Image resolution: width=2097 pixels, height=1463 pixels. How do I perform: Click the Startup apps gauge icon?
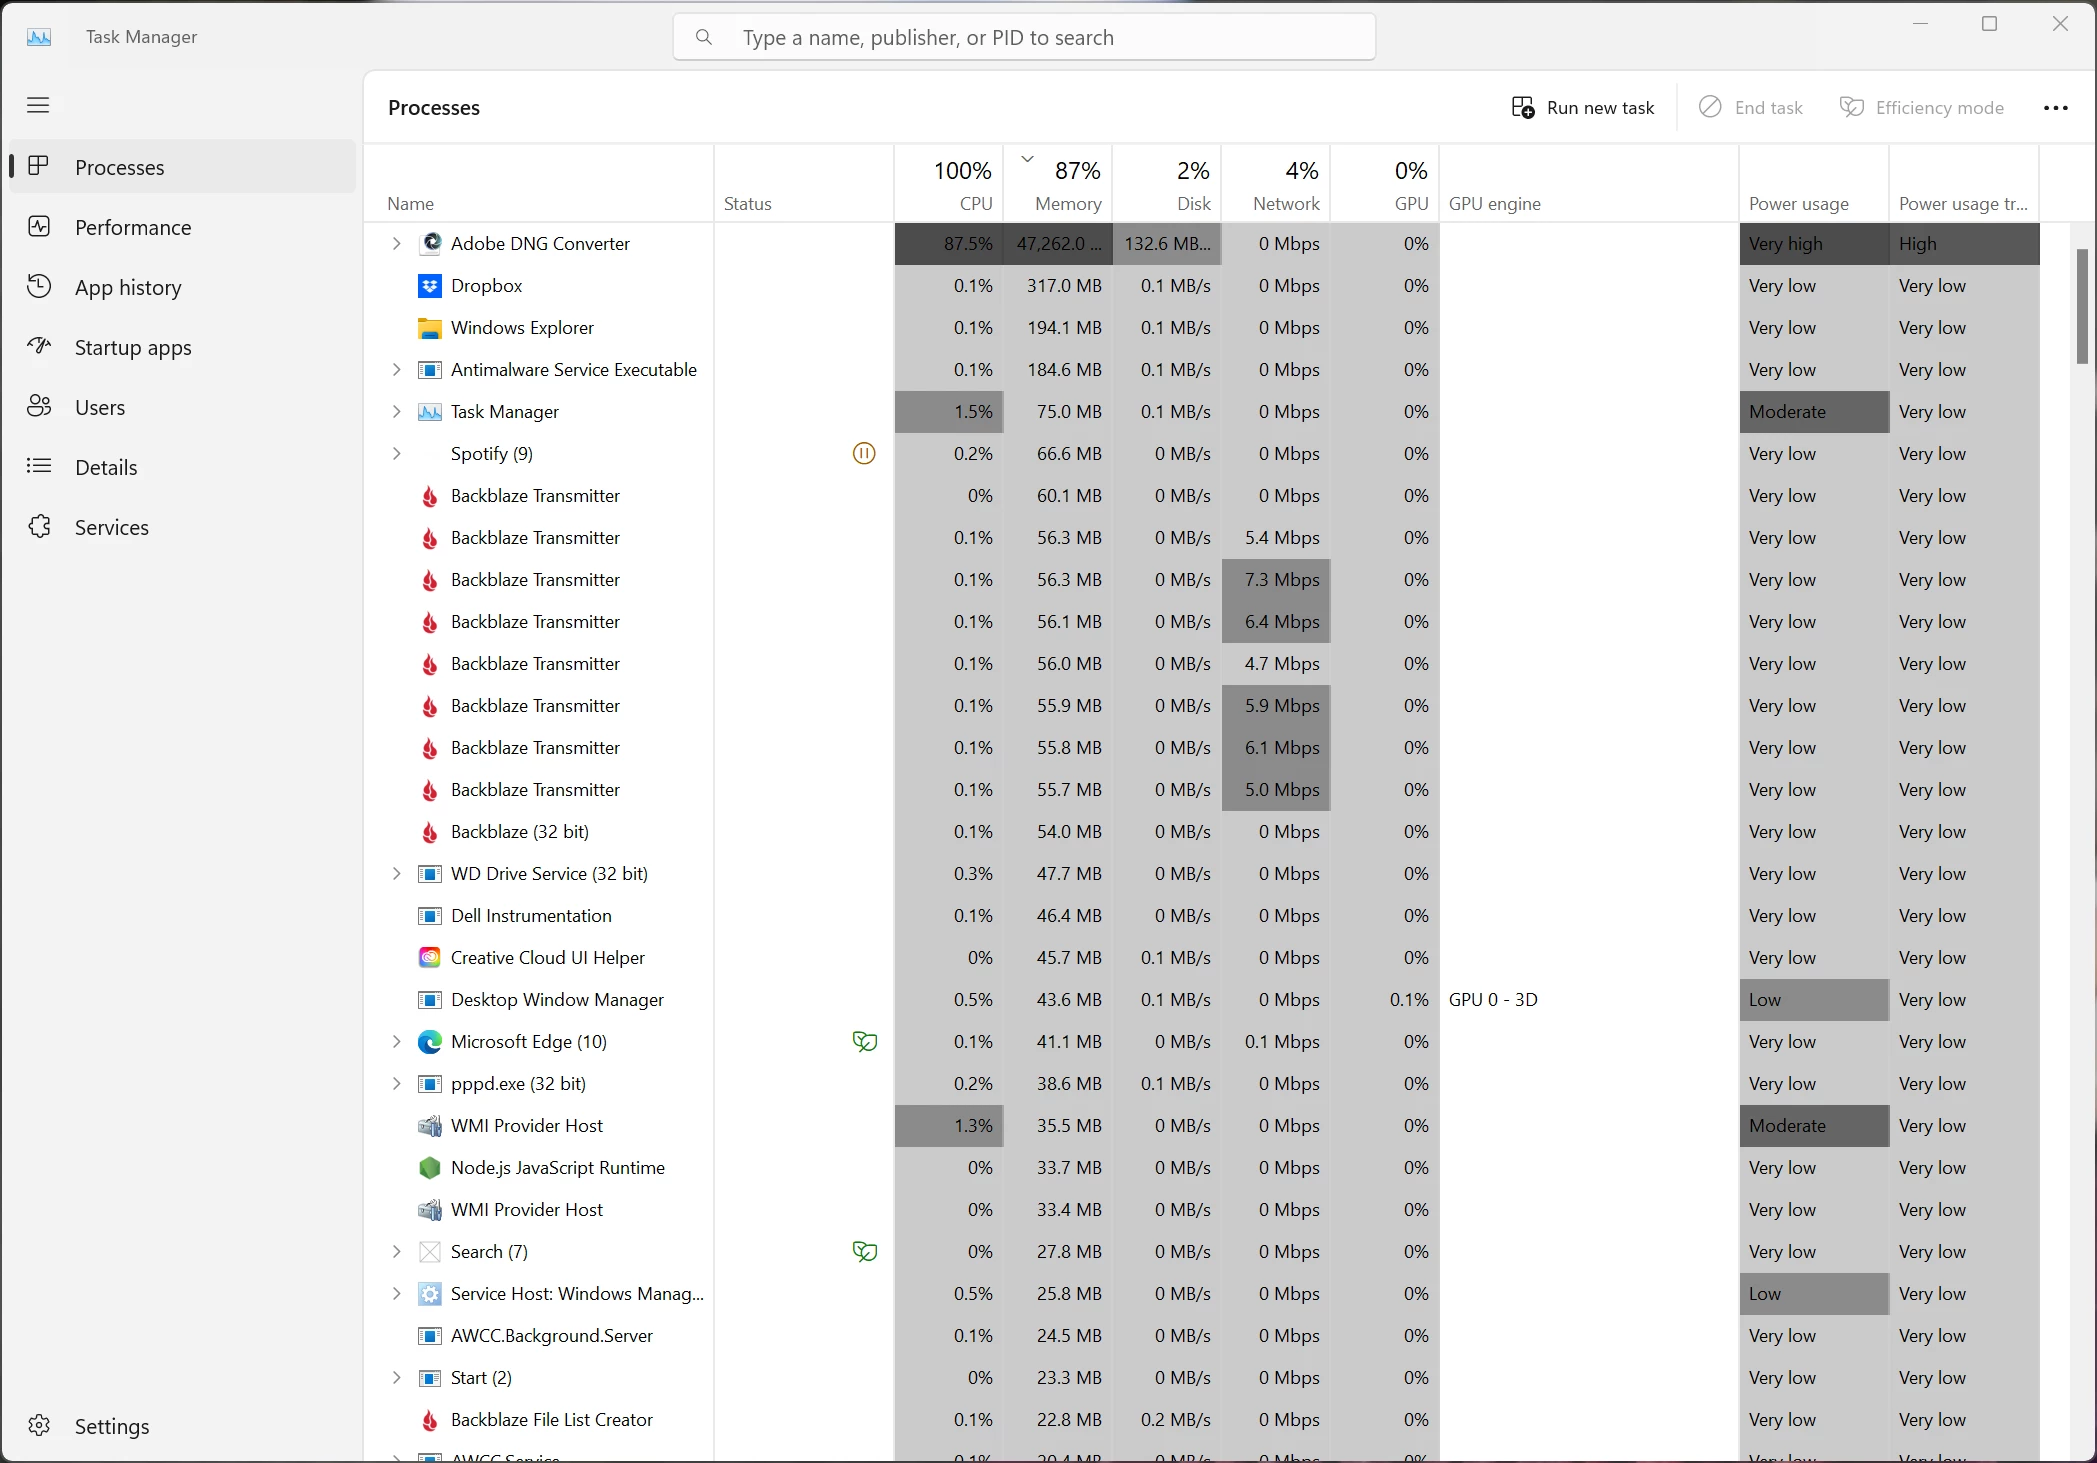point(39,346)
